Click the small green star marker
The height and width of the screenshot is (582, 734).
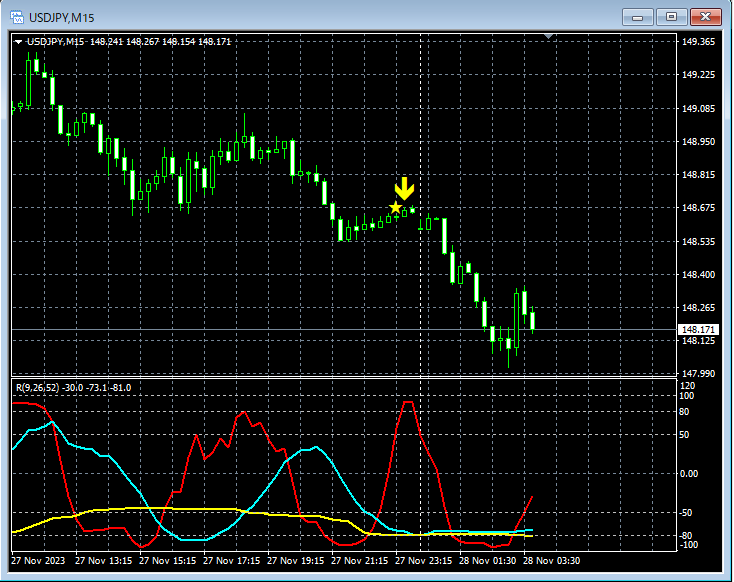pyautogui.click(x=412, y=211)
